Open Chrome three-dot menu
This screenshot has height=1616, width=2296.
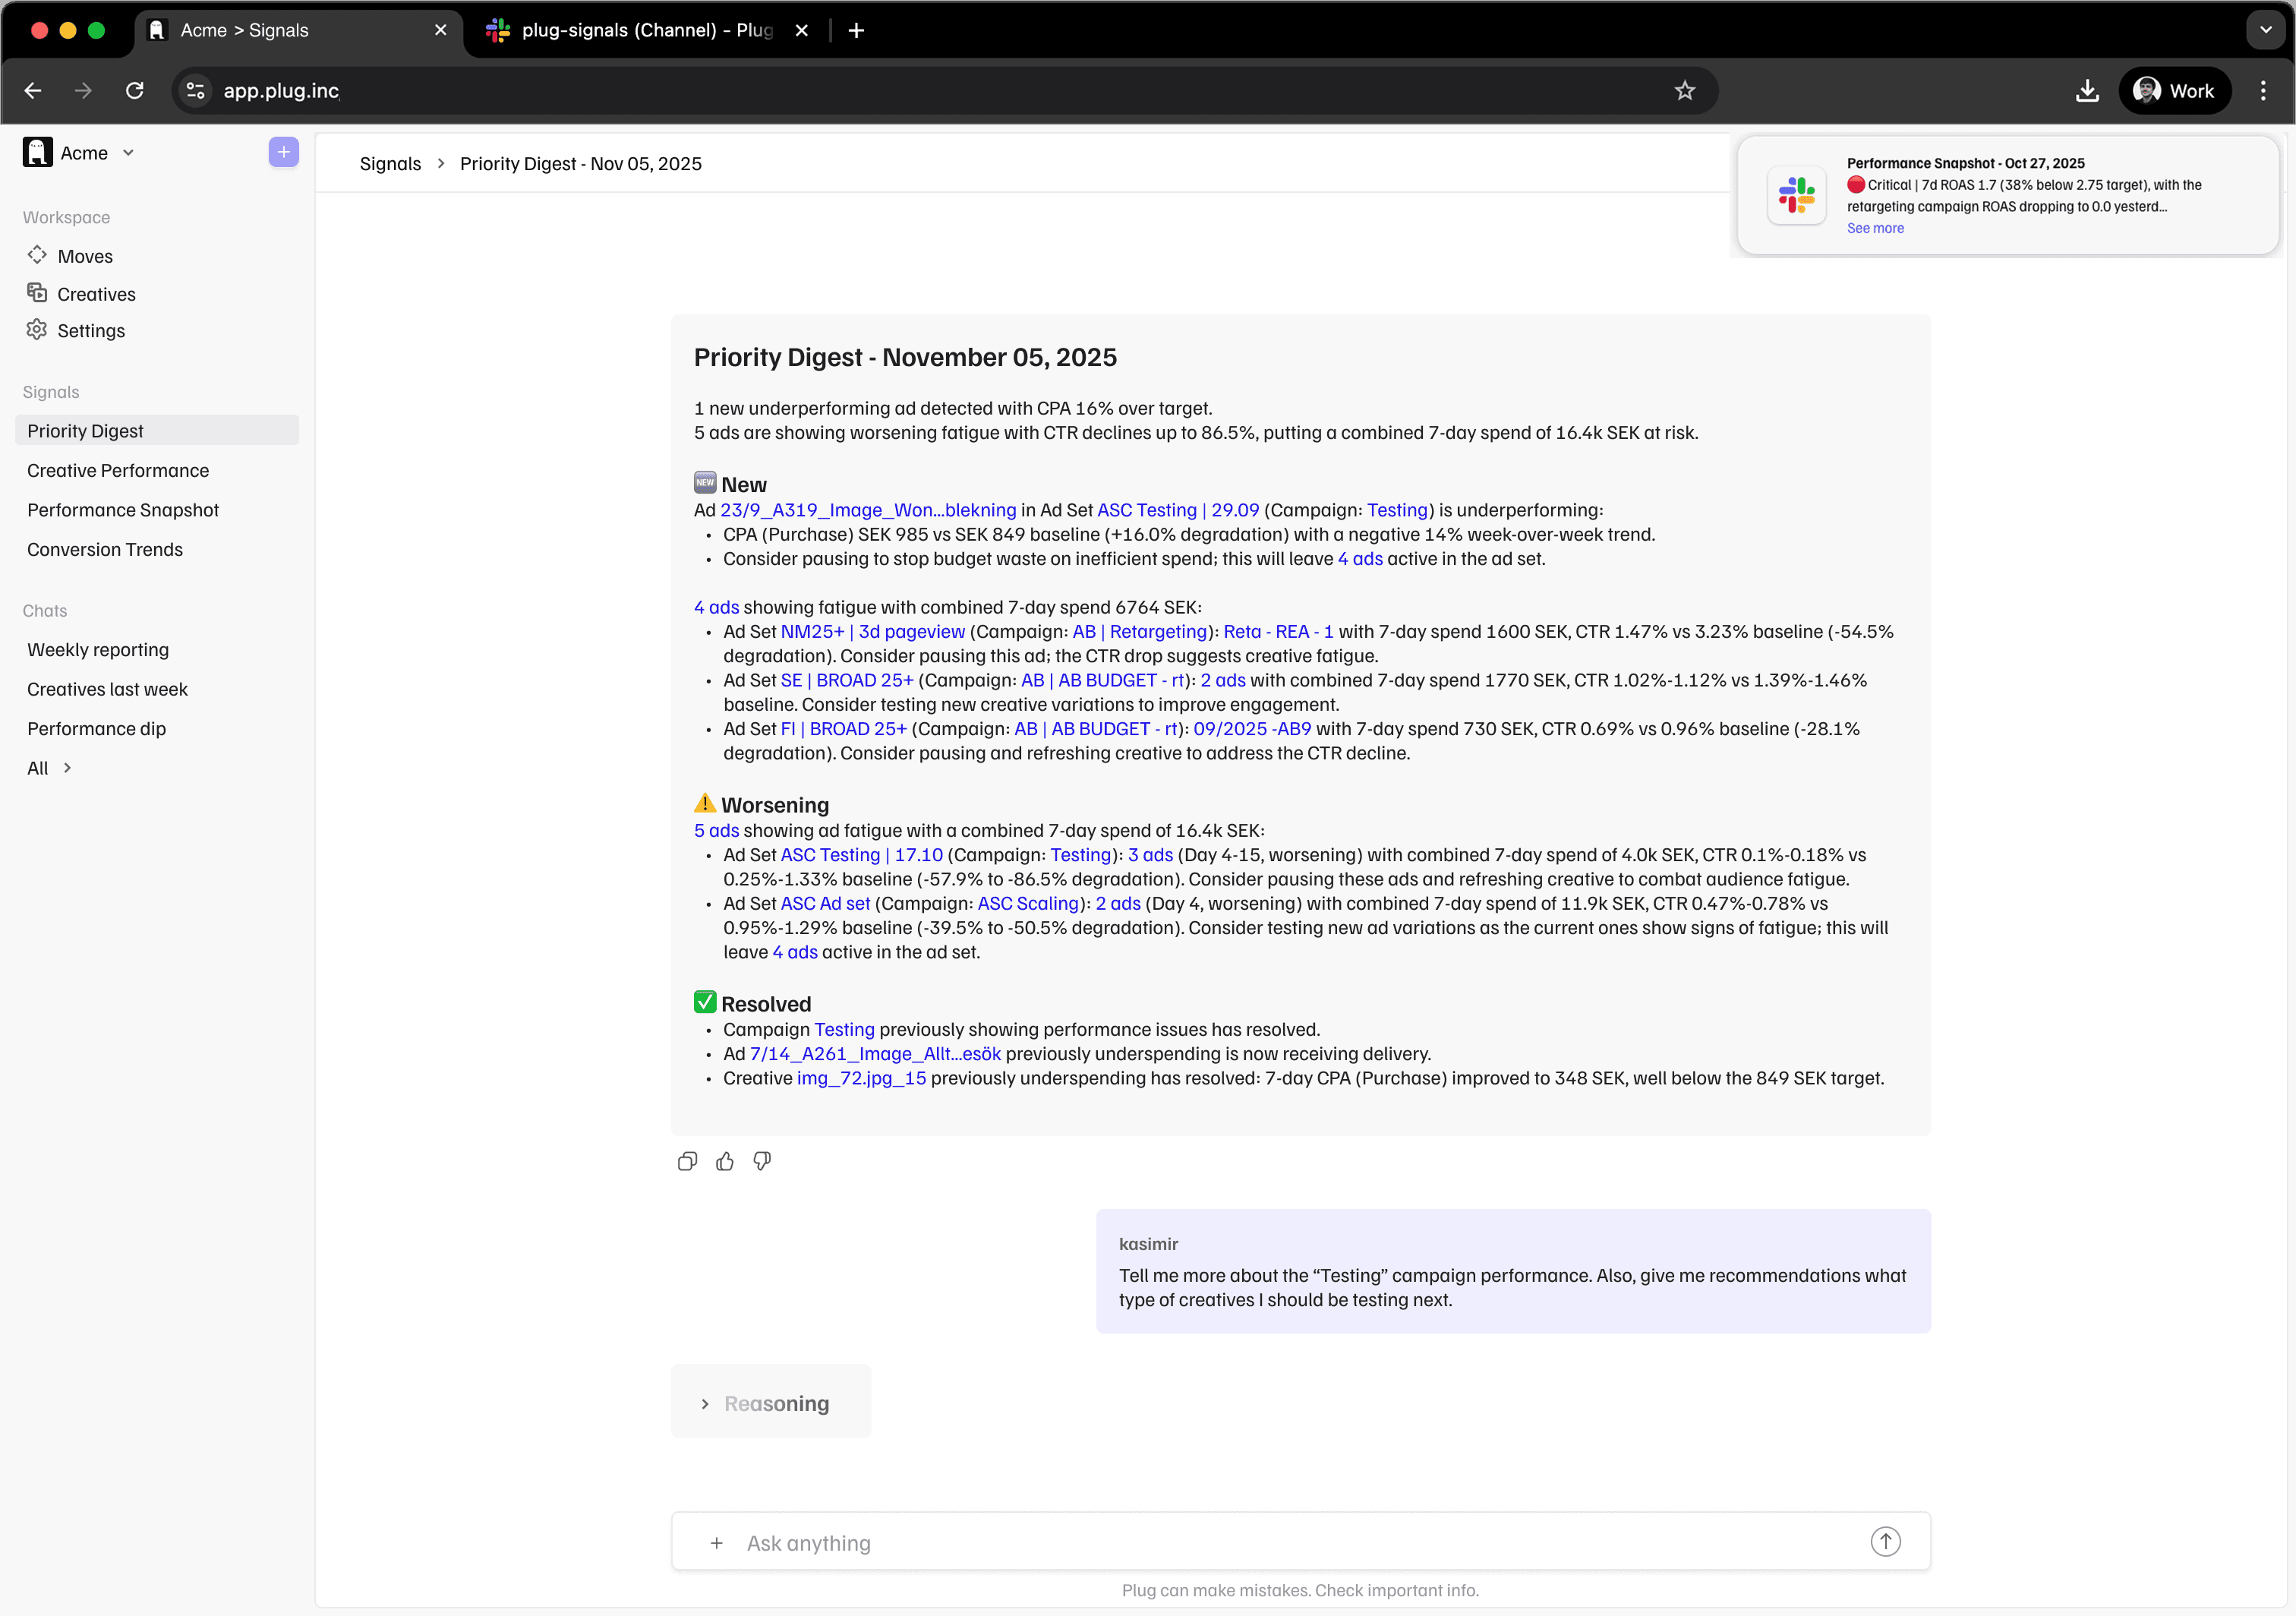pyautogui.click(x=2263, y=91)
